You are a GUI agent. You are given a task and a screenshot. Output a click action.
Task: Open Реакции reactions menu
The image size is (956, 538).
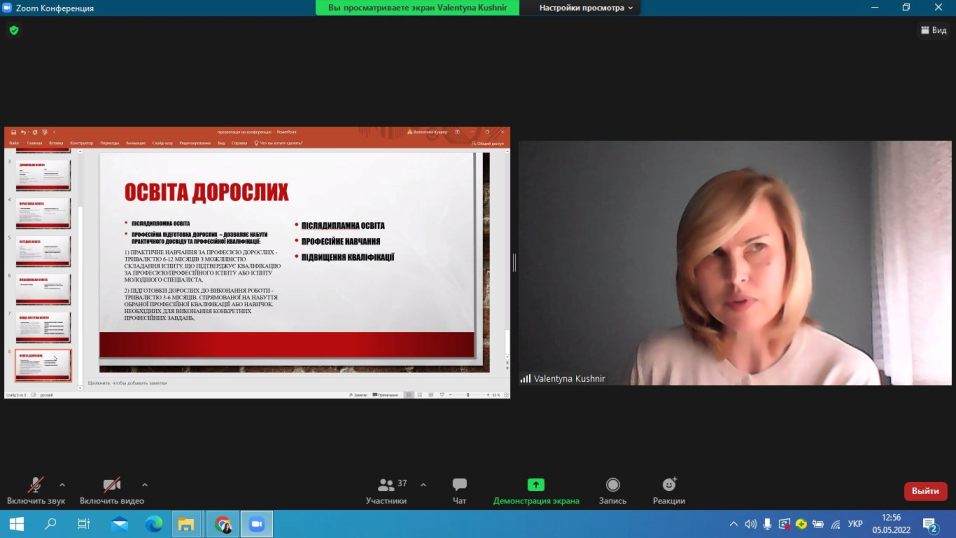pyautogui.click(x=669, y=485)
